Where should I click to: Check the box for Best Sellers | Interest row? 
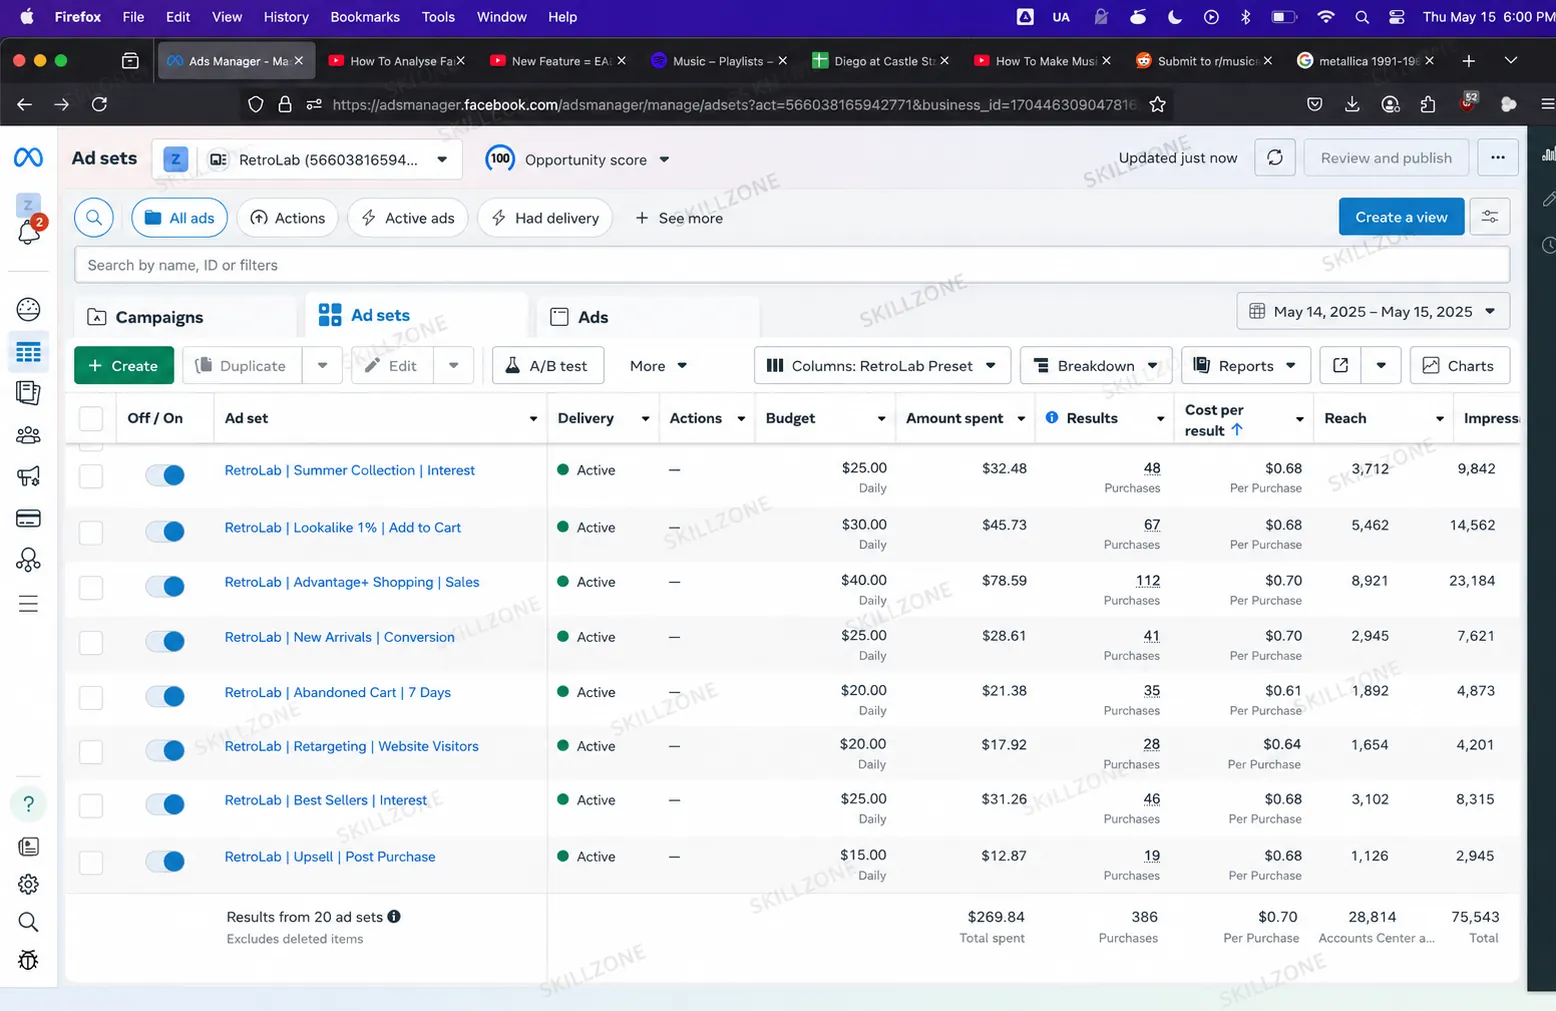pos(91,805)
